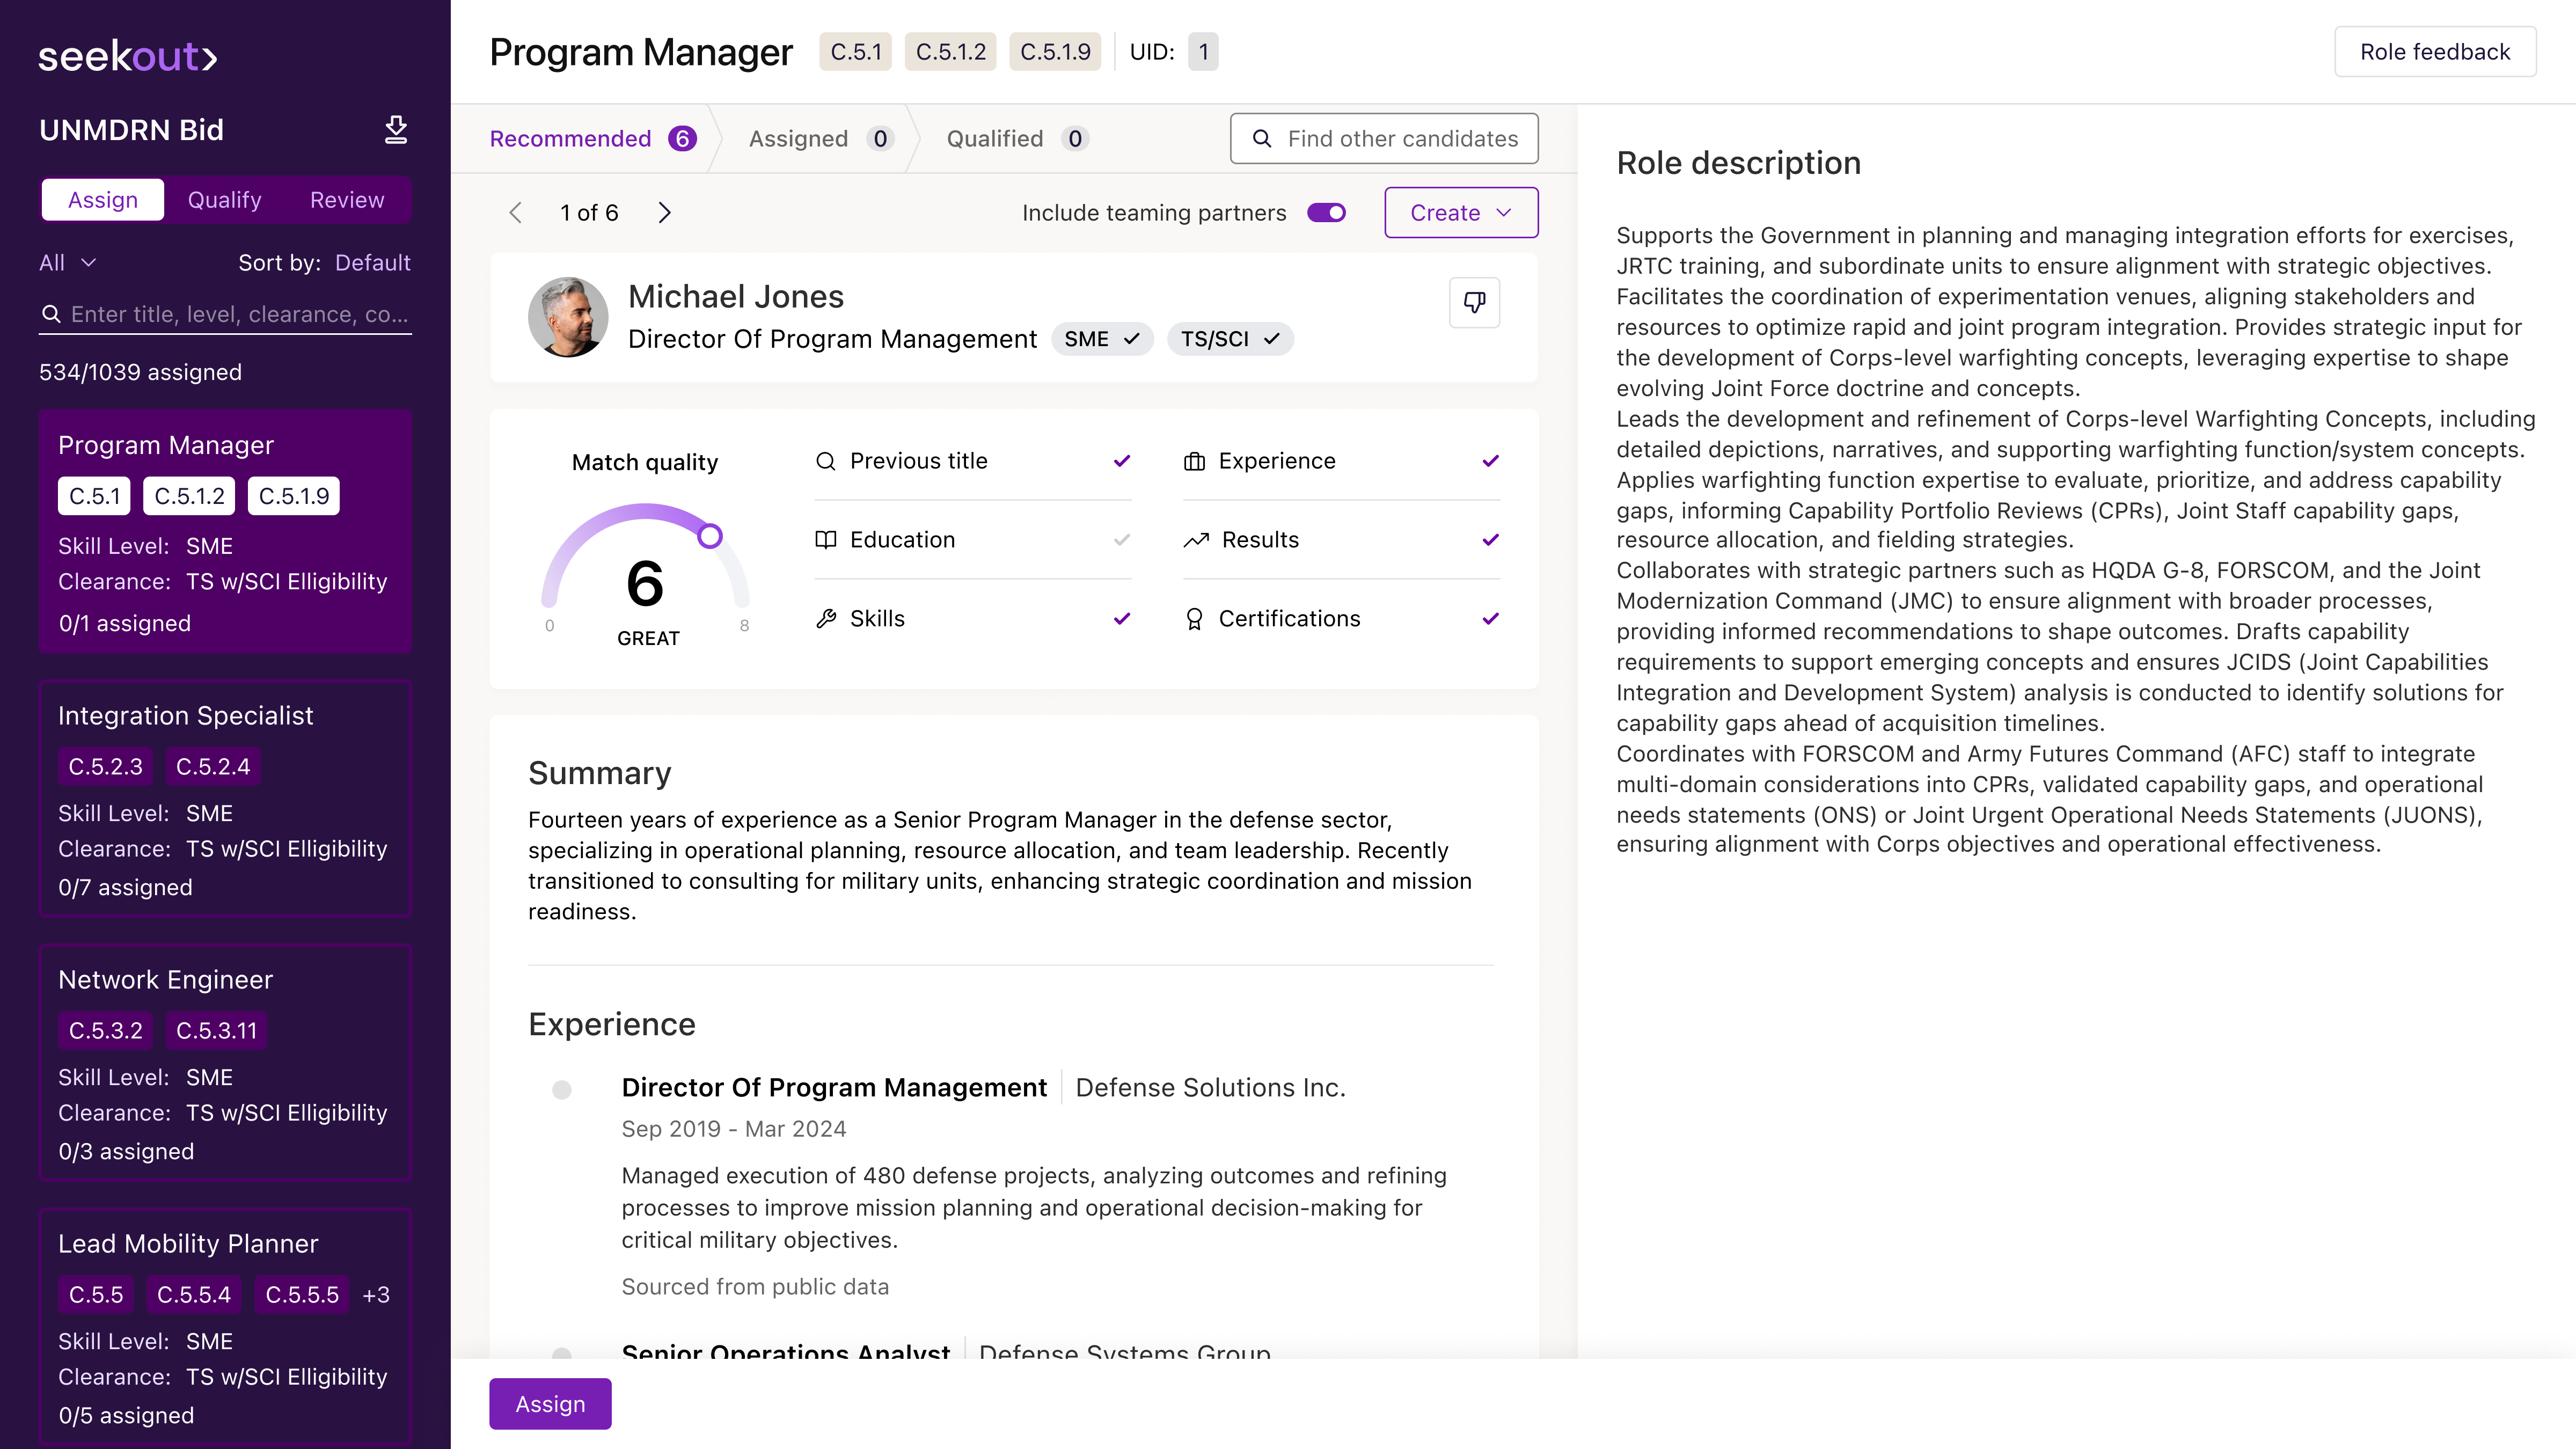Switch to the Recommended tab
The width and height of the screenshot is (2576, 1449).
(x=593, y=139)
